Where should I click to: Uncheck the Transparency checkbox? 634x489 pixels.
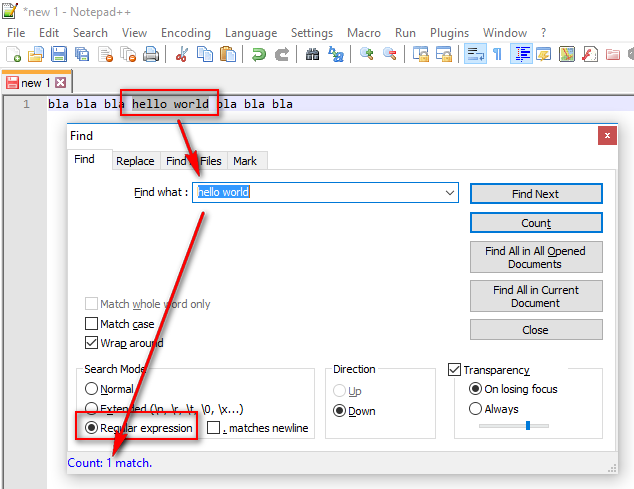click(454, 370)
